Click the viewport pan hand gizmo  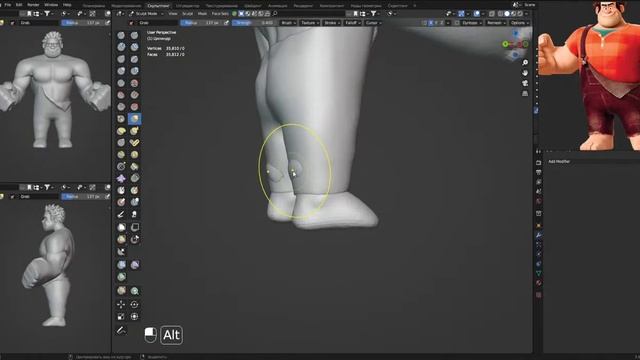coord(525,73)
